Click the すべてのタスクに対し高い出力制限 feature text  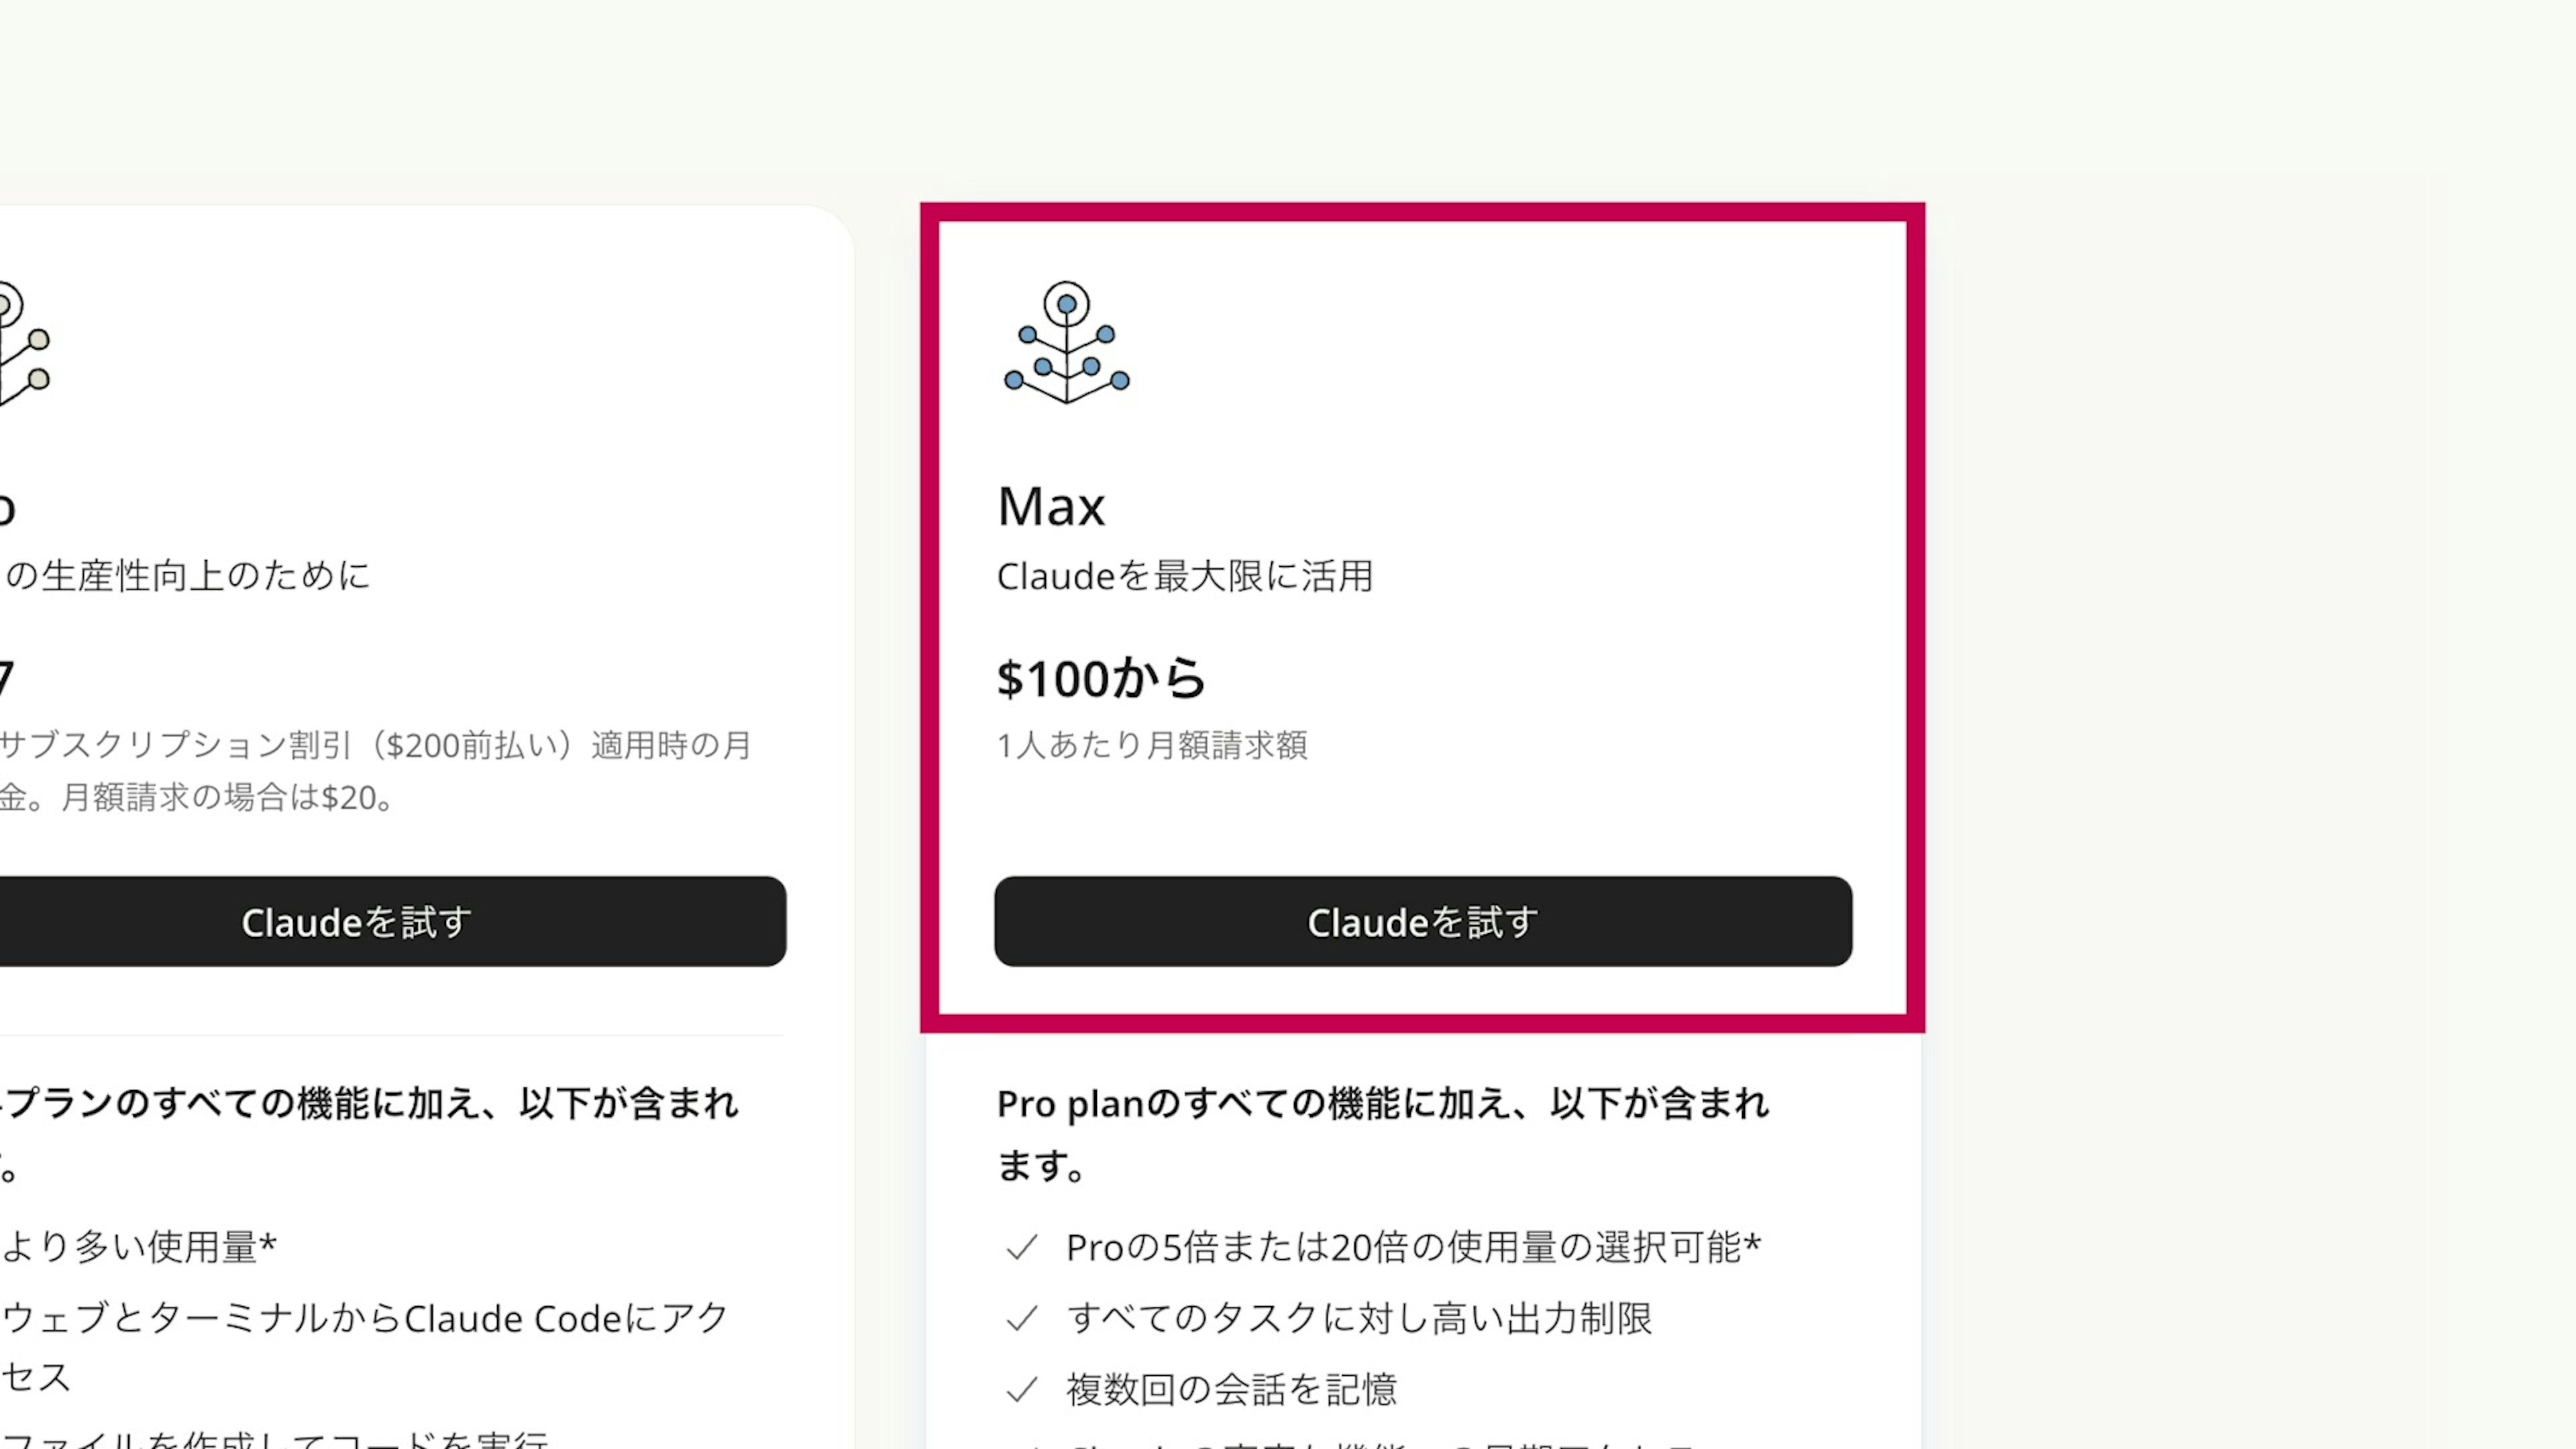(x=1359, y=1319)
